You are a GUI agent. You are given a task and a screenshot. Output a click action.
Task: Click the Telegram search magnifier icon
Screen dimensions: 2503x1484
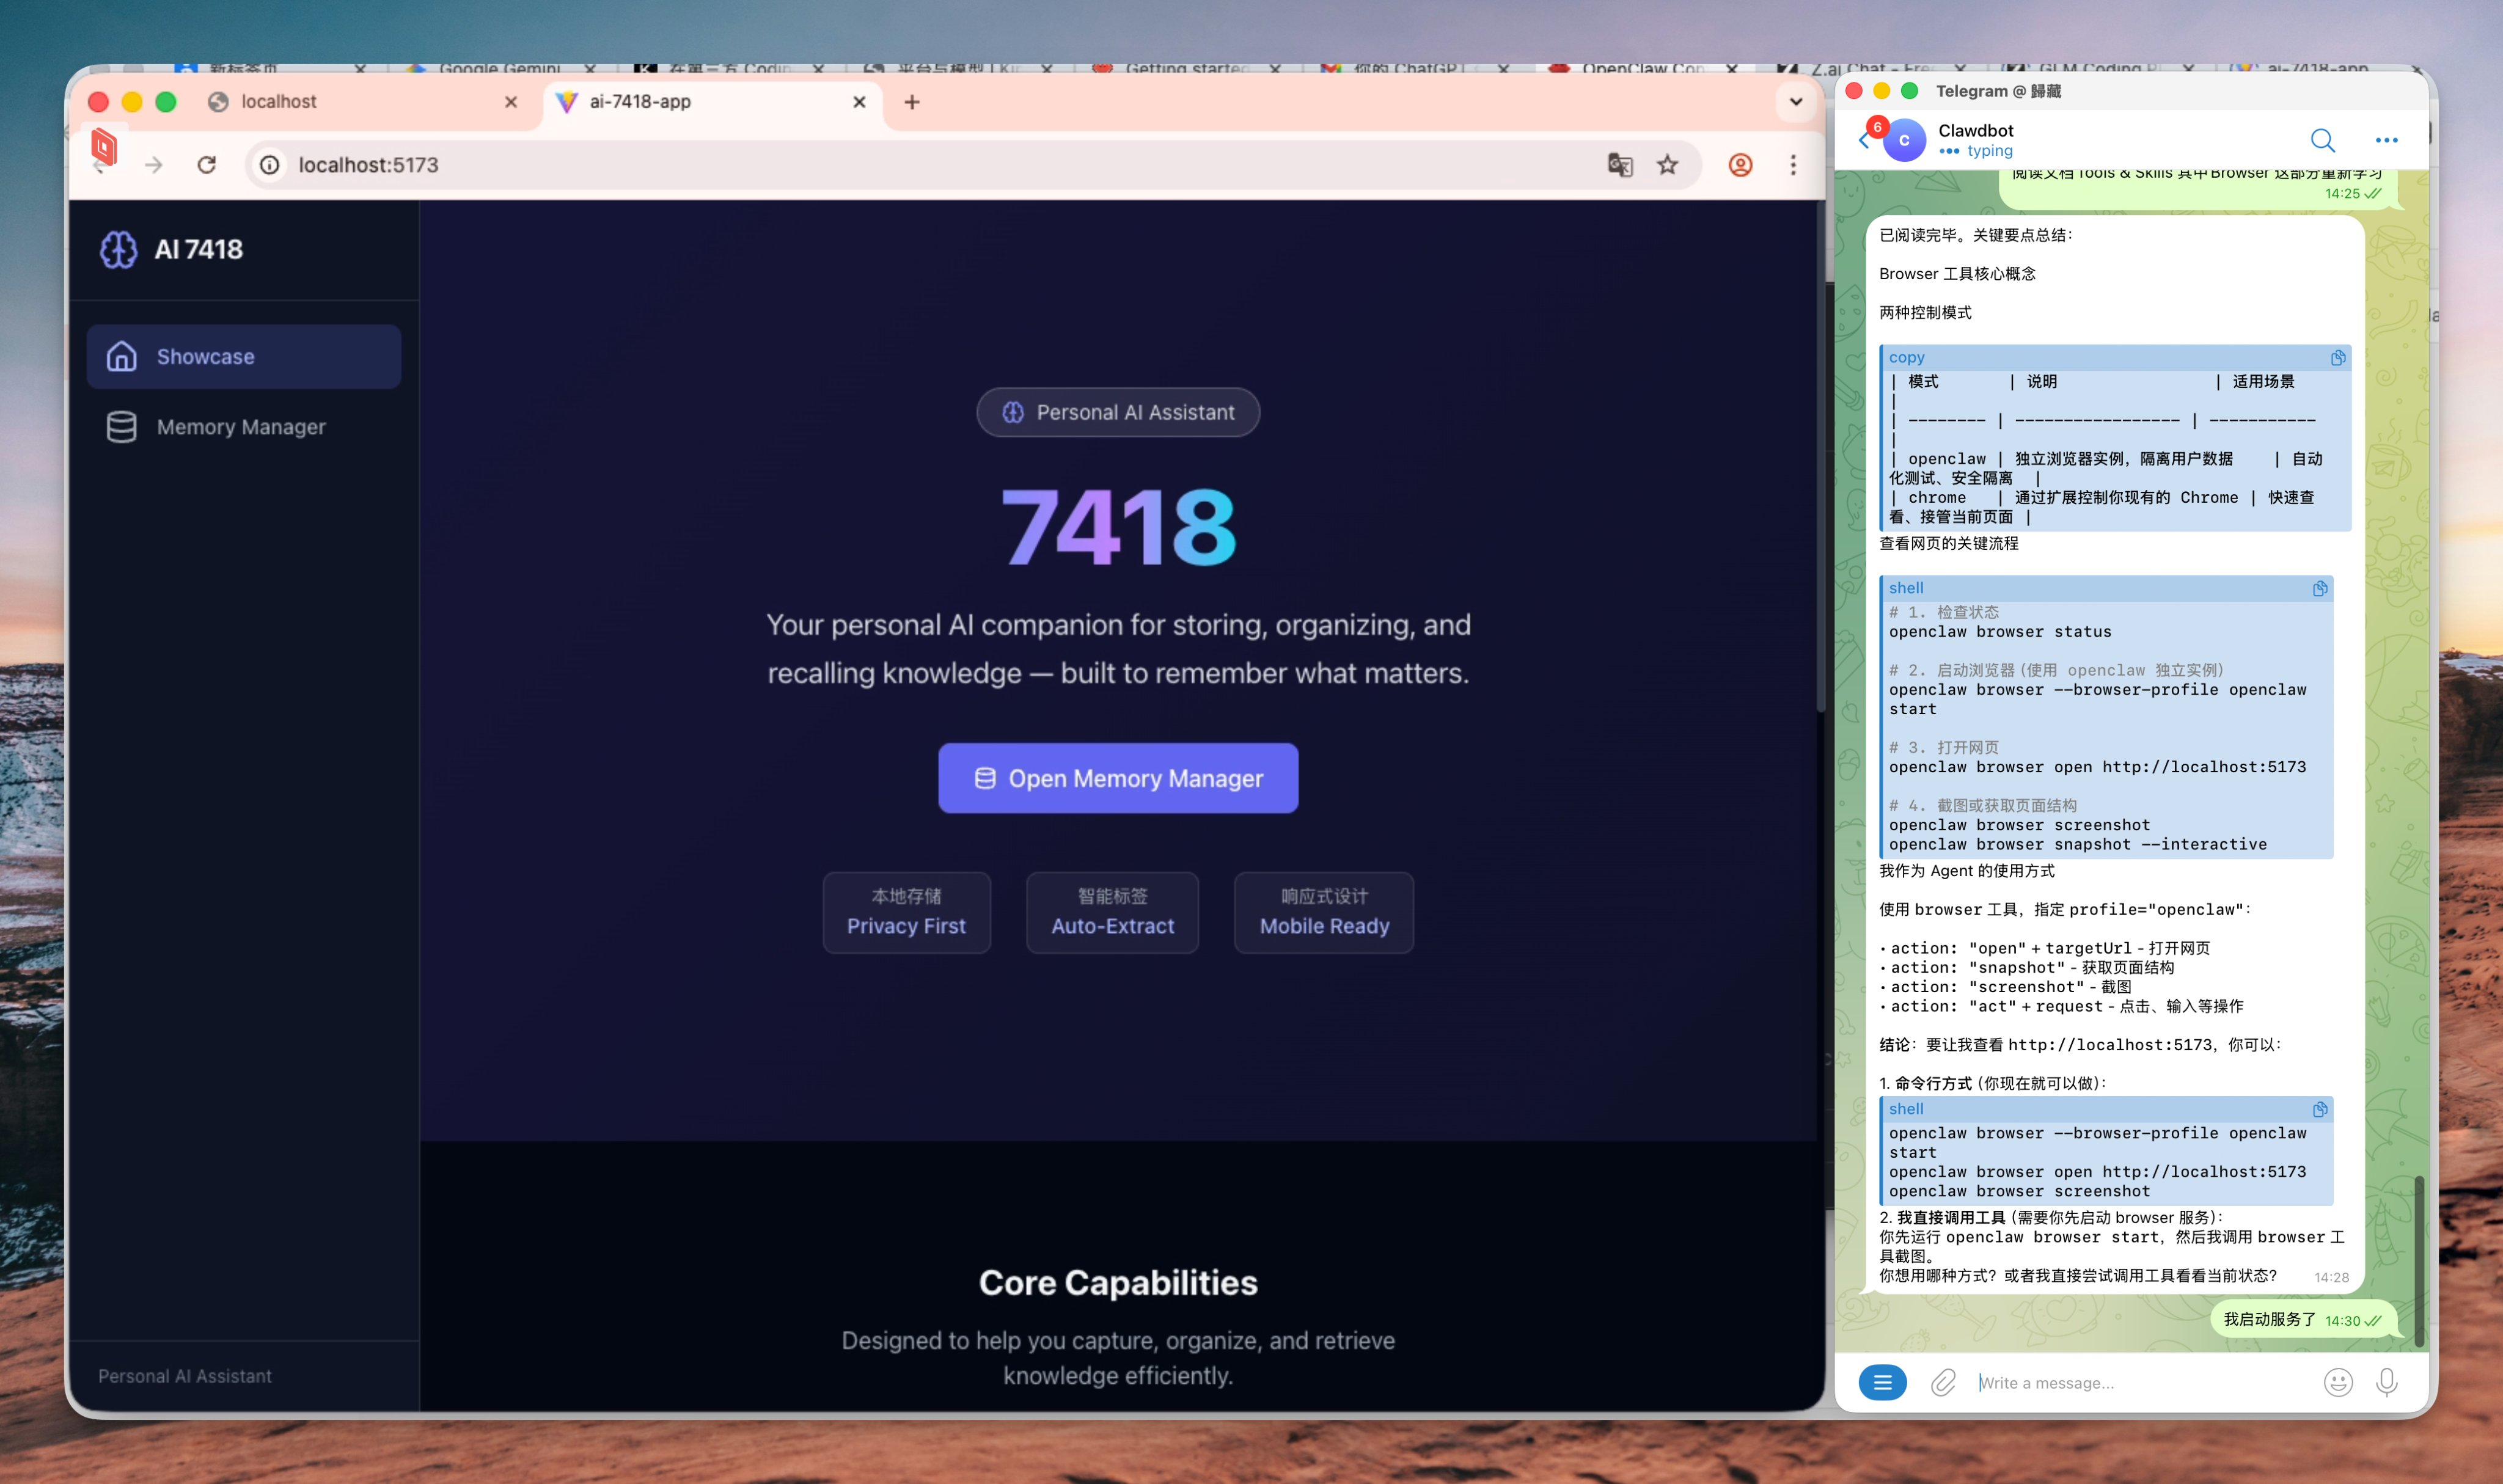tap(2322, 140)
